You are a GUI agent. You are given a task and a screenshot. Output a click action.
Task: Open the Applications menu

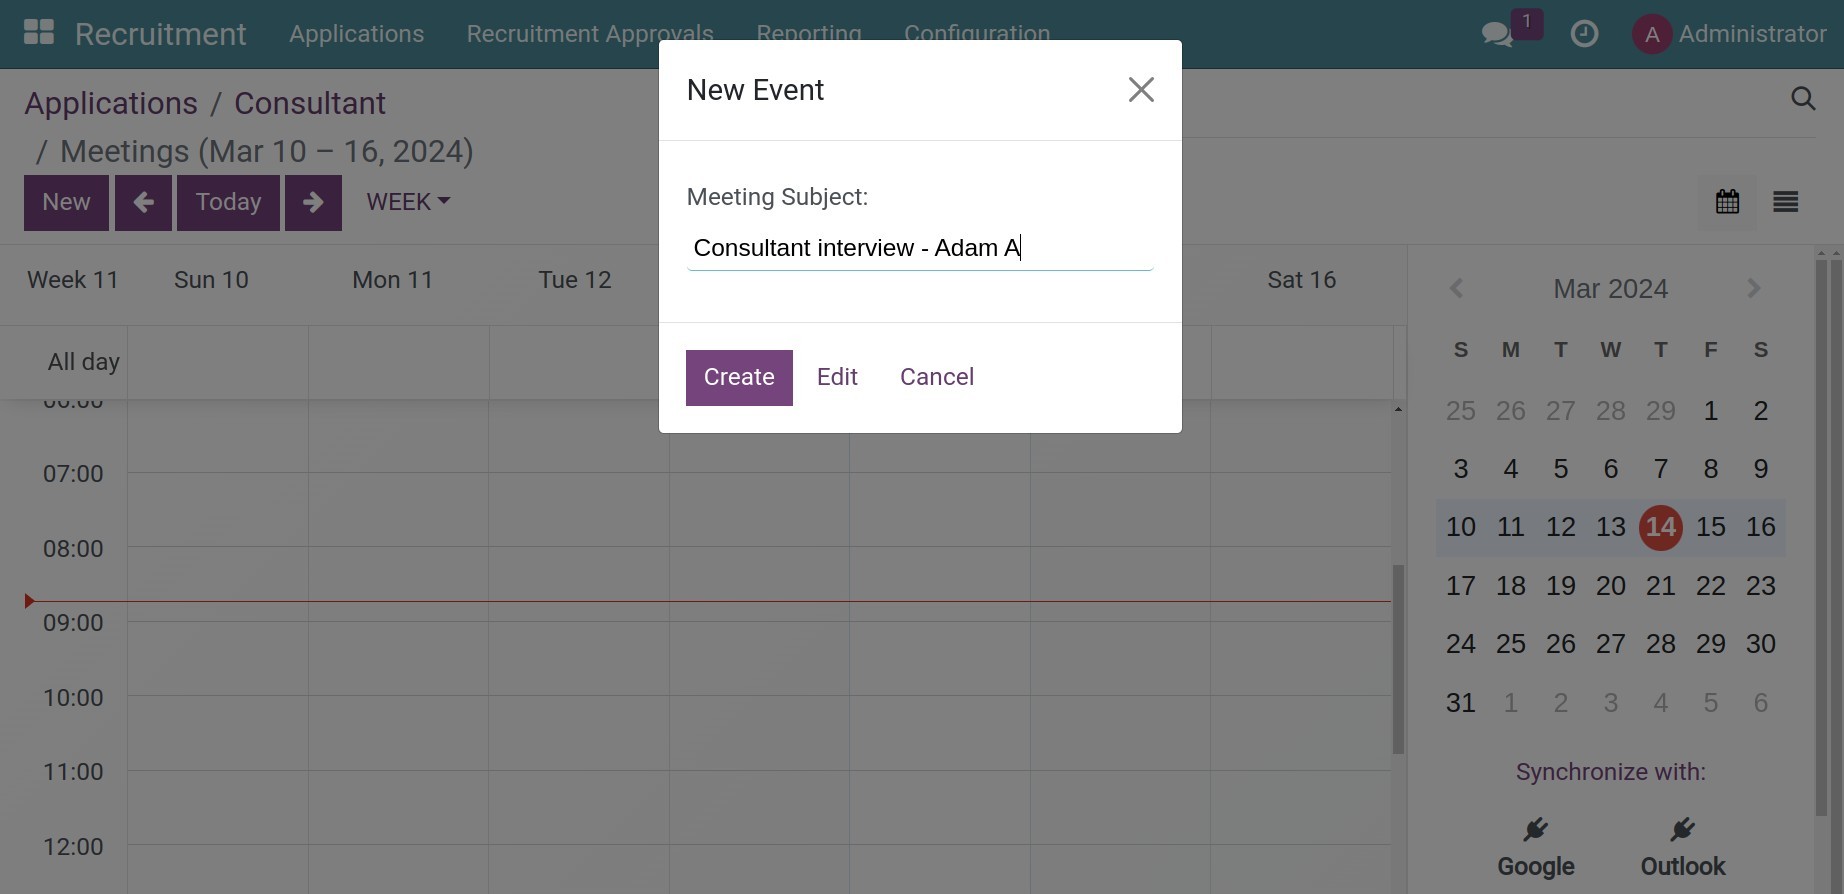[356, 34]
